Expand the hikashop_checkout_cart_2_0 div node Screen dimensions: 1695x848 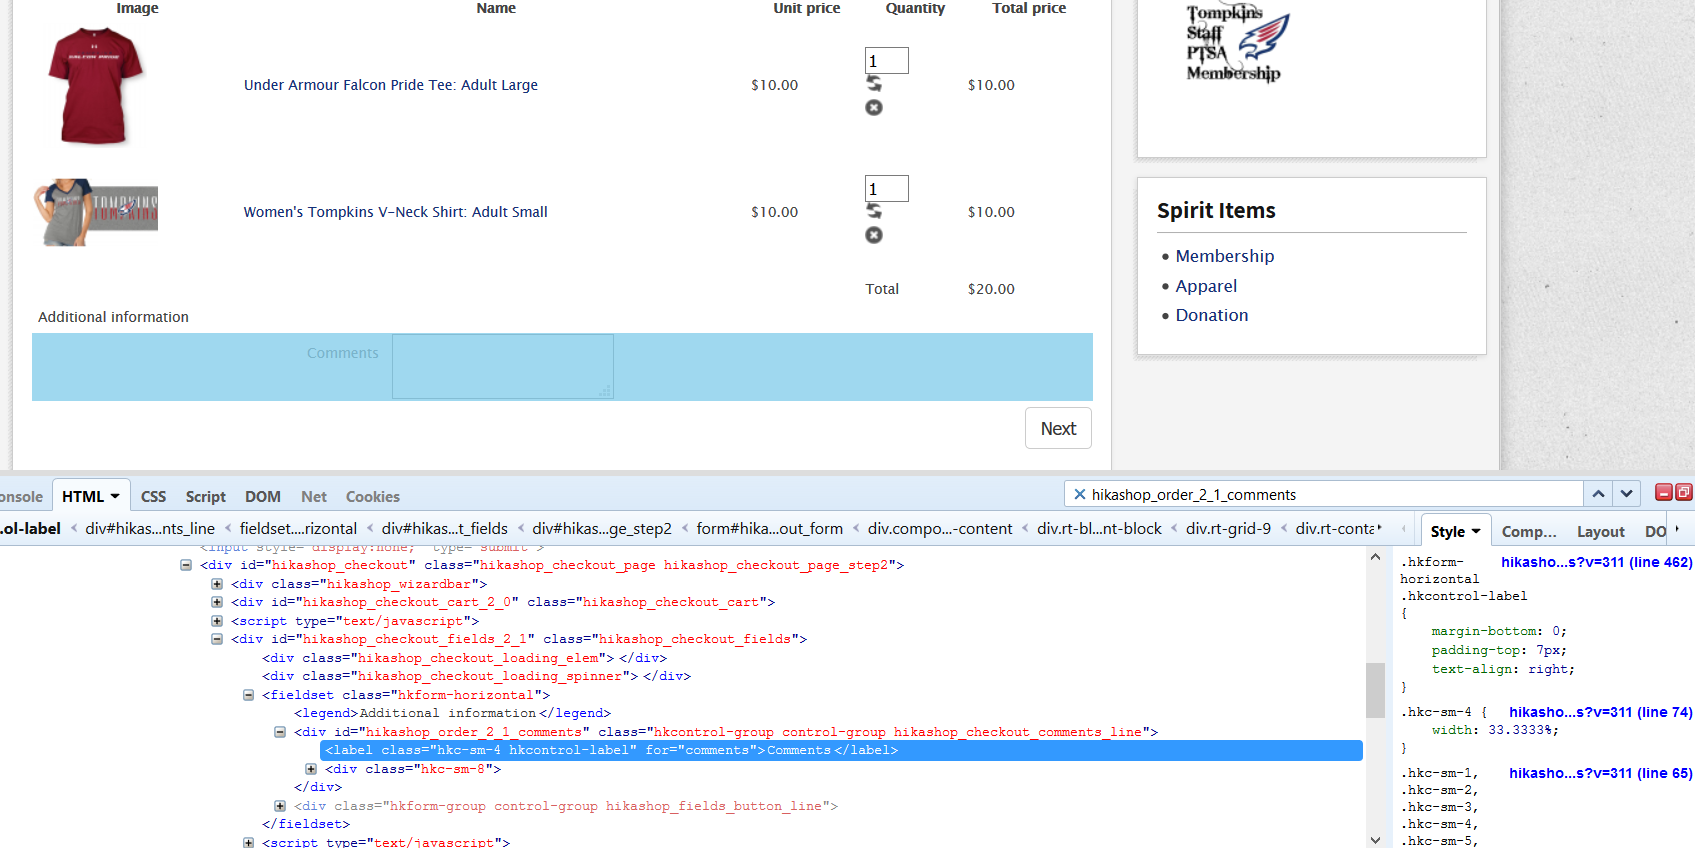[217, 602]
